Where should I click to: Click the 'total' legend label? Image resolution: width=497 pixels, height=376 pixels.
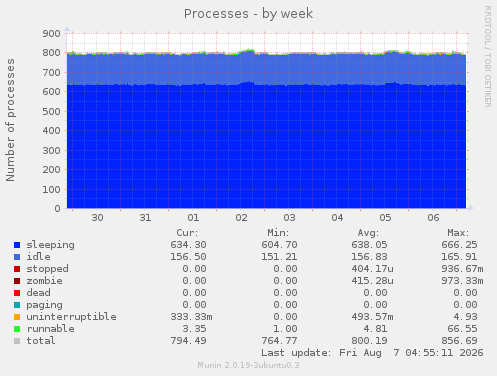click(x=41, y=341)
